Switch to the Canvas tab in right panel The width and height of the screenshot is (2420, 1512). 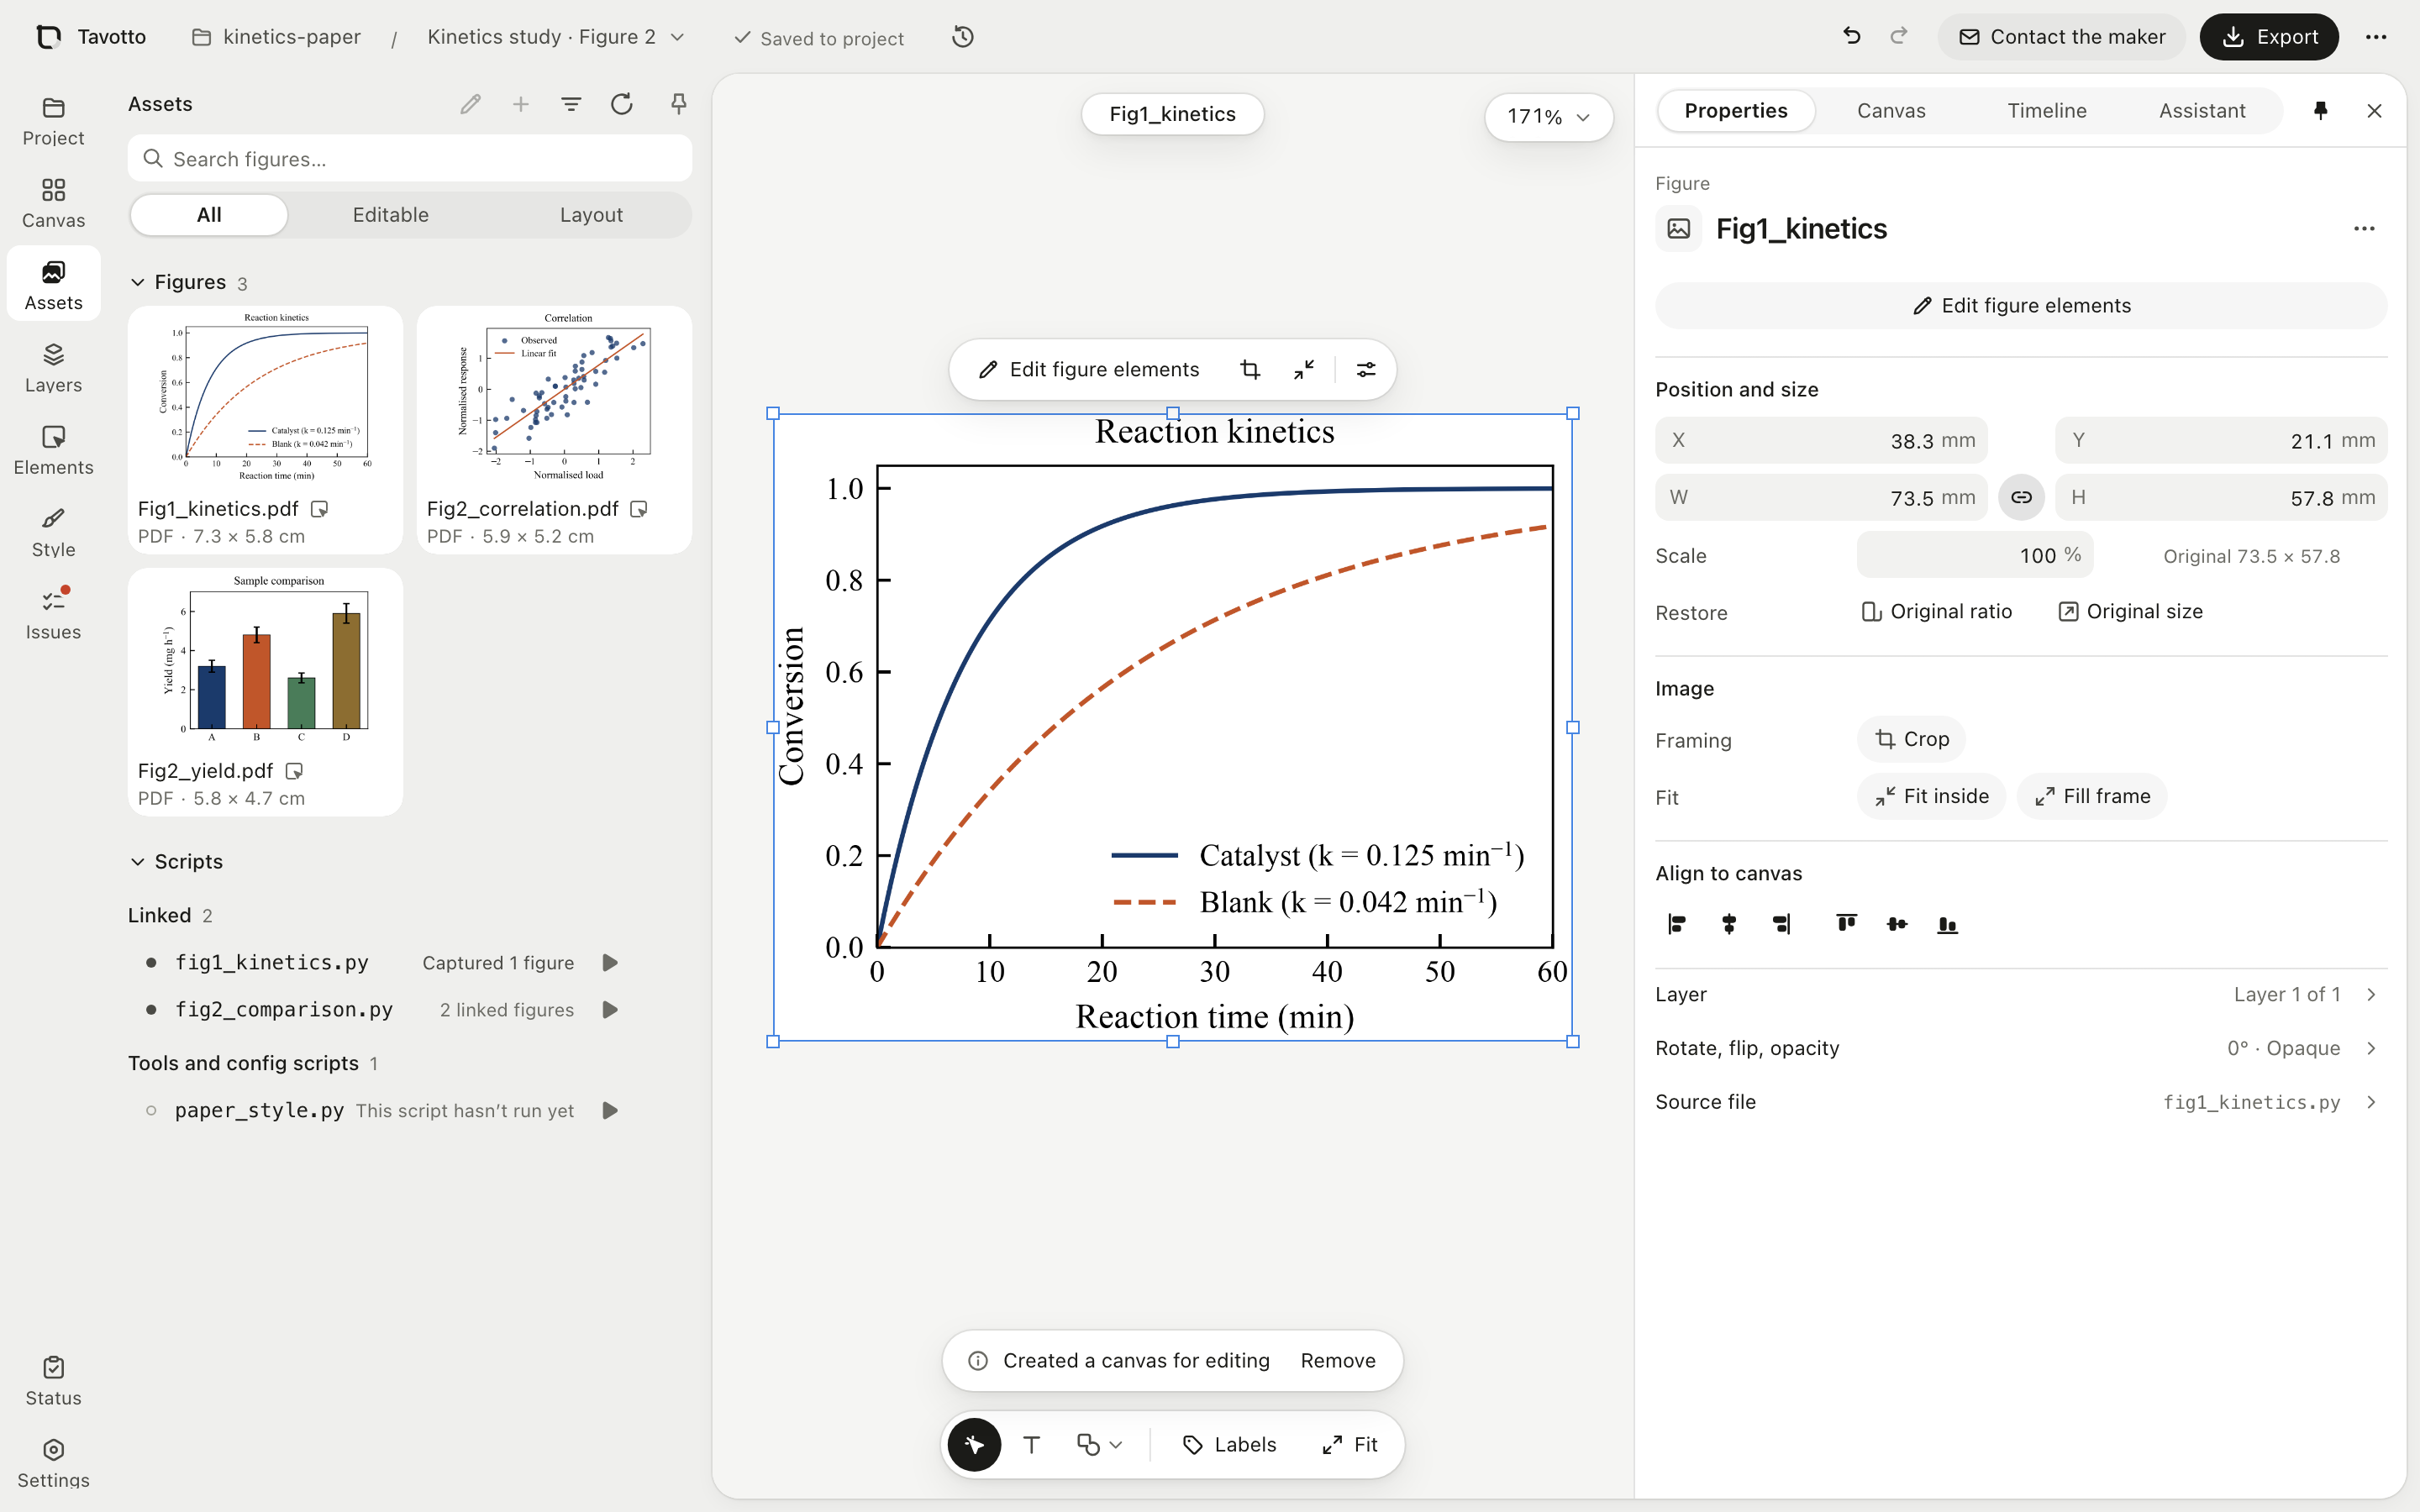coord(1890,111)
